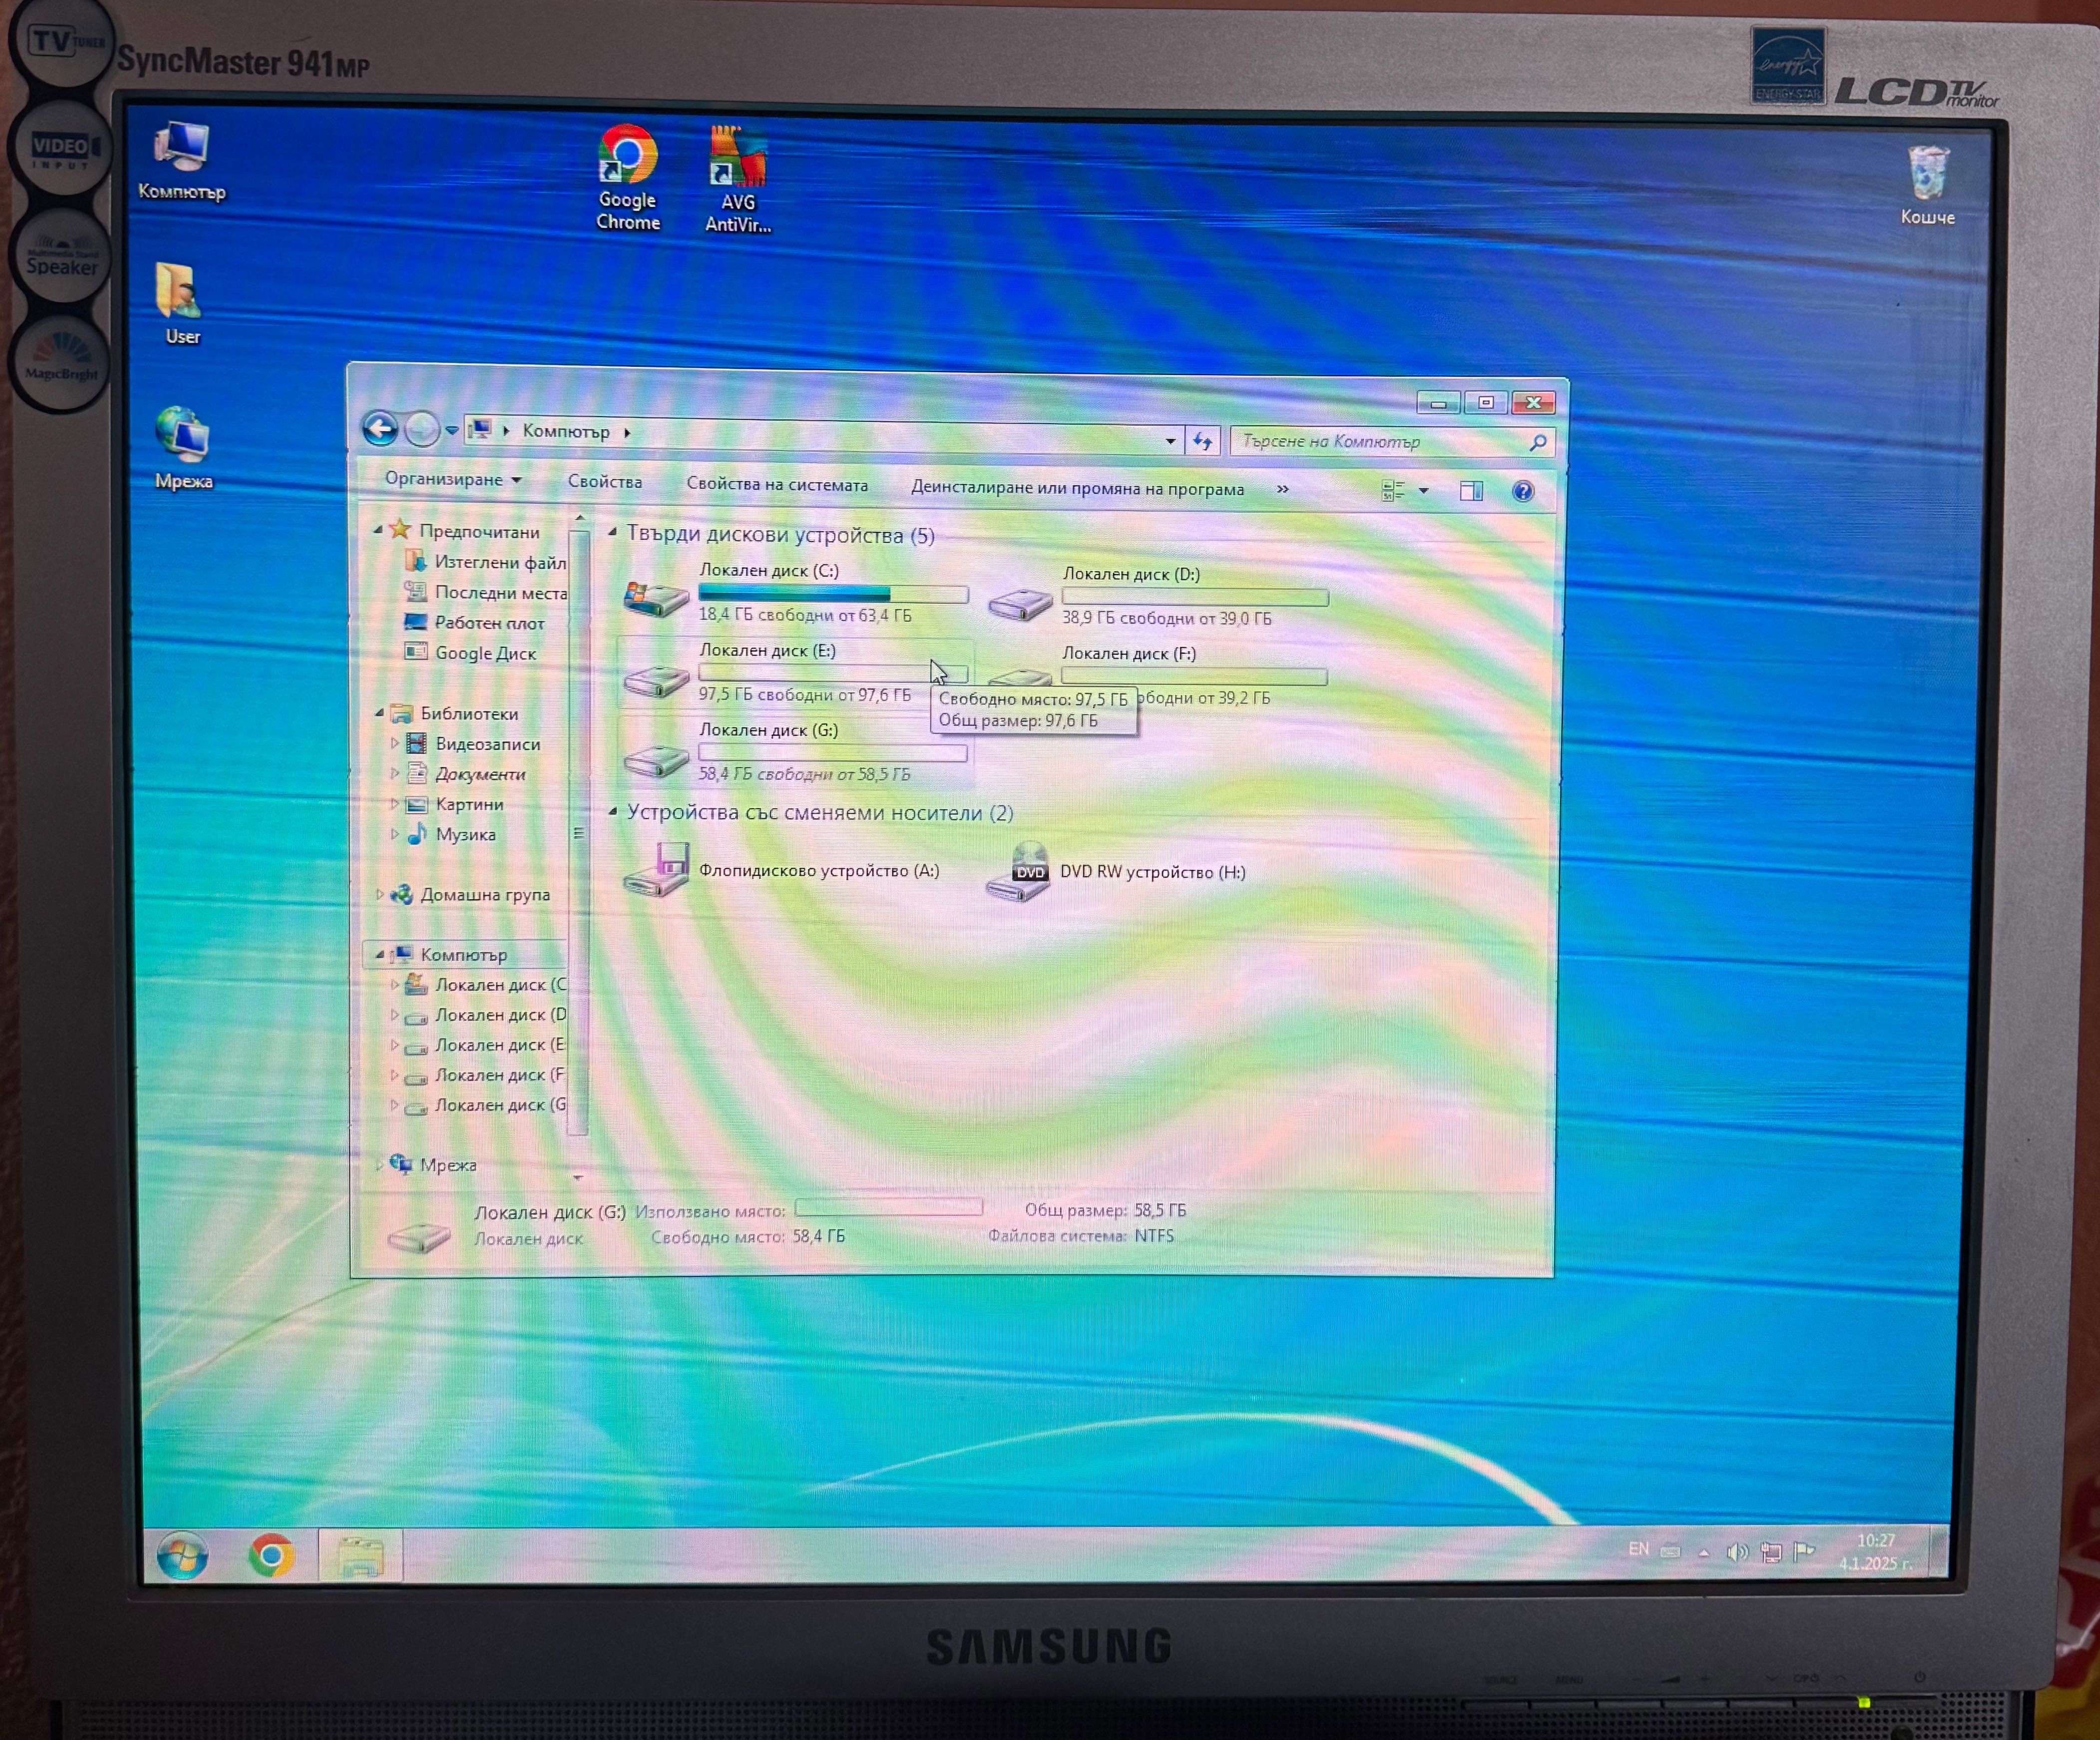The width and height of the screenshot is (2100, 1740).
Task: Toggle the preview pane icon
Action: click(x=1471, y=490)
